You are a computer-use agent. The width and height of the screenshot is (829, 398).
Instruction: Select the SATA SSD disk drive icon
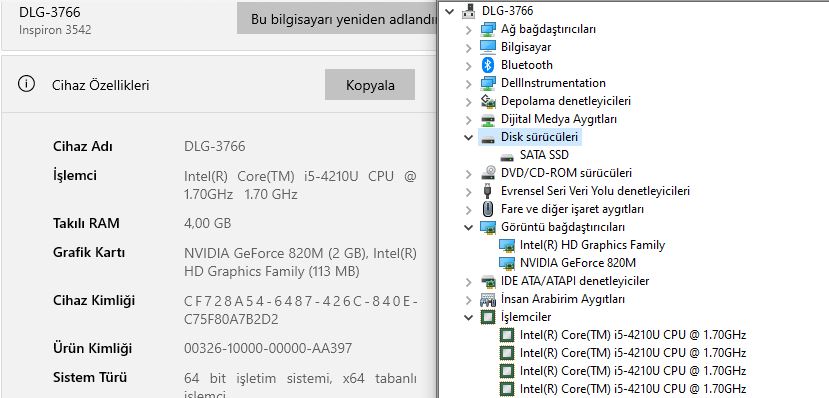[506, 155]
